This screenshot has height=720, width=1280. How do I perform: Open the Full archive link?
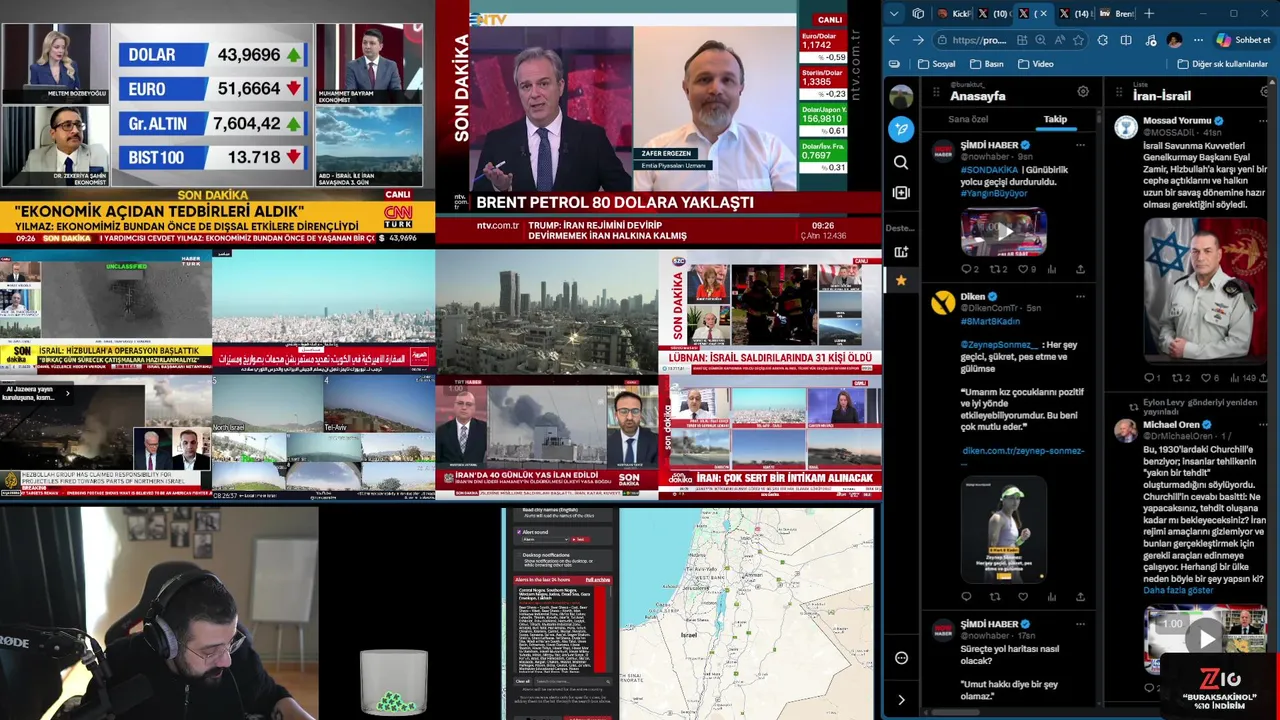coord(598,580)
